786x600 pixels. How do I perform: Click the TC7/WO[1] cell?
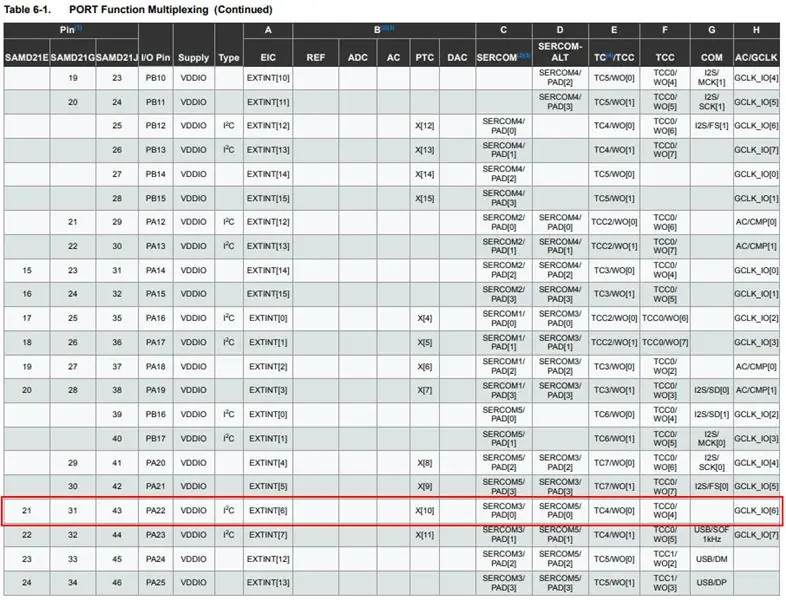(614, 486)
